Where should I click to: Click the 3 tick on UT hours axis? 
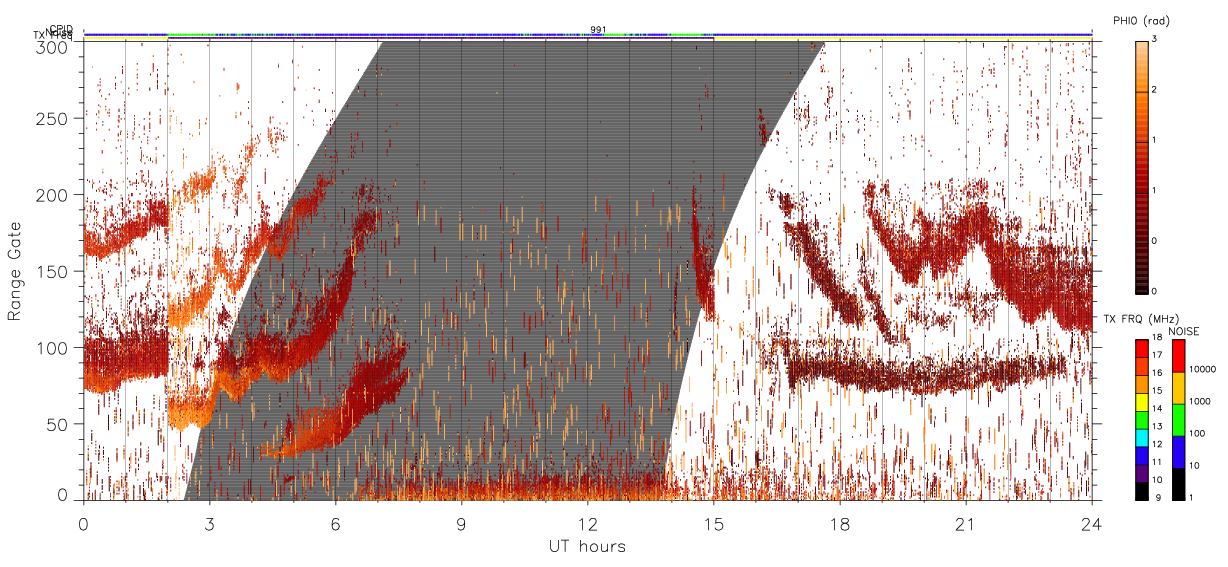point(210,523)
